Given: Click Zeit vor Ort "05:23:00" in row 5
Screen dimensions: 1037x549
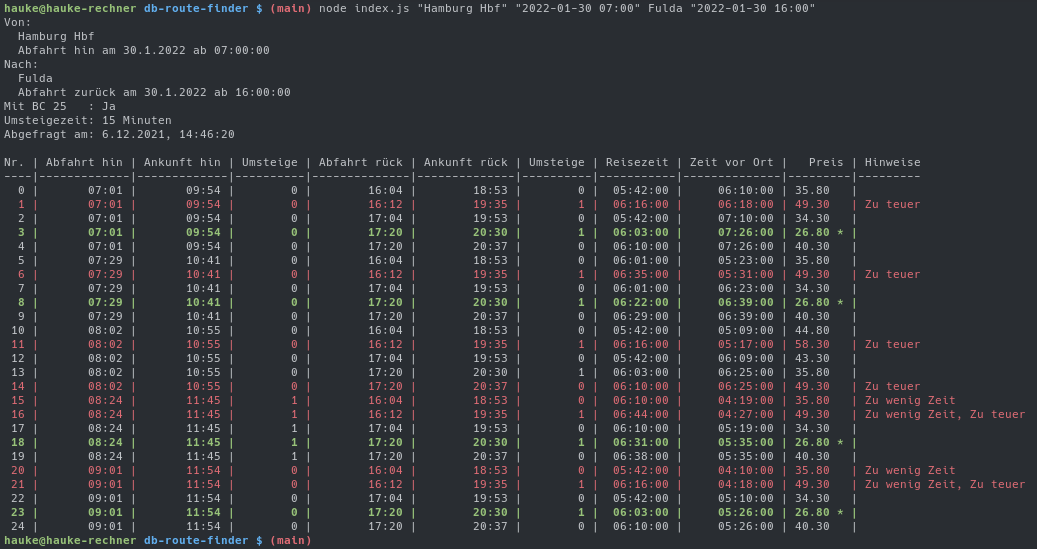Looking at the screenshot, I should click(x=745, y=261).
